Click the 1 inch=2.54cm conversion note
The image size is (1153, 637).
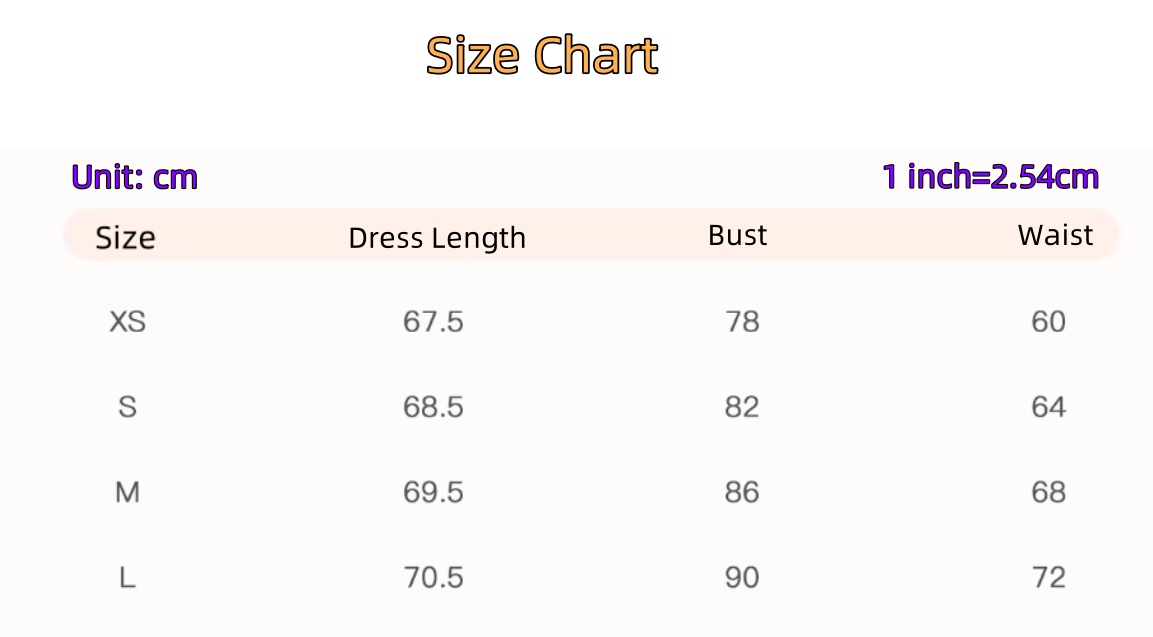tap(990, 177)
